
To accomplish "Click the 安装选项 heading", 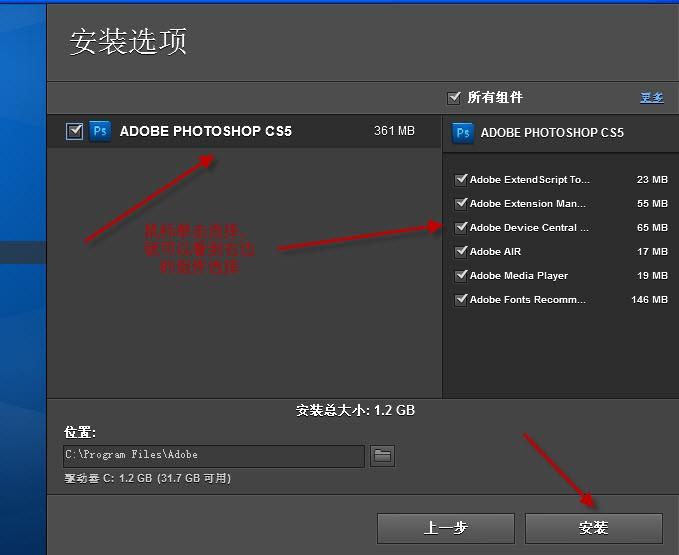I will click(128, 42).
